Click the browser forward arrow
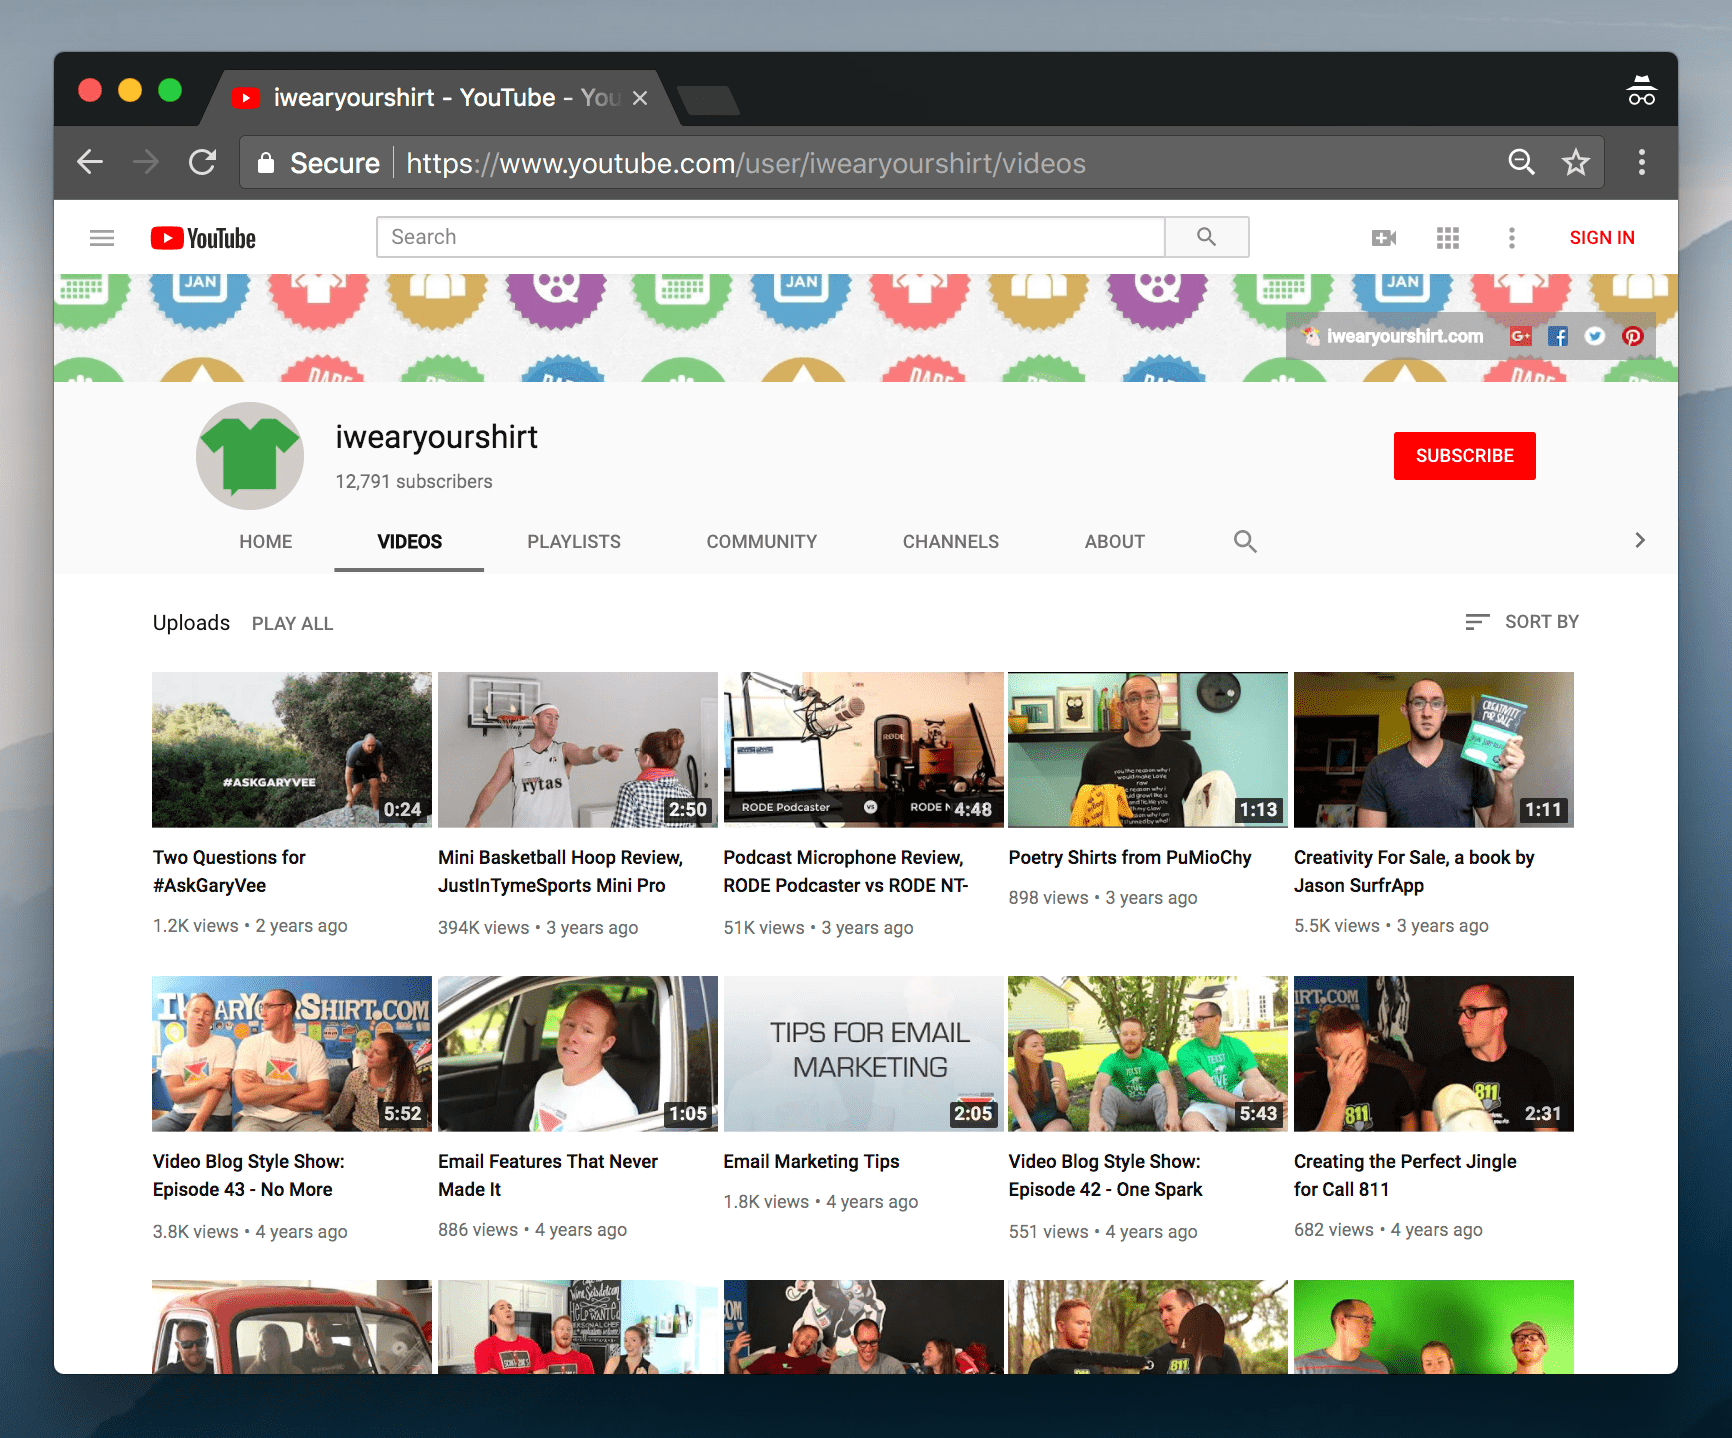This screenshot has width=1732, height=1438. click(x=146, y=162)
